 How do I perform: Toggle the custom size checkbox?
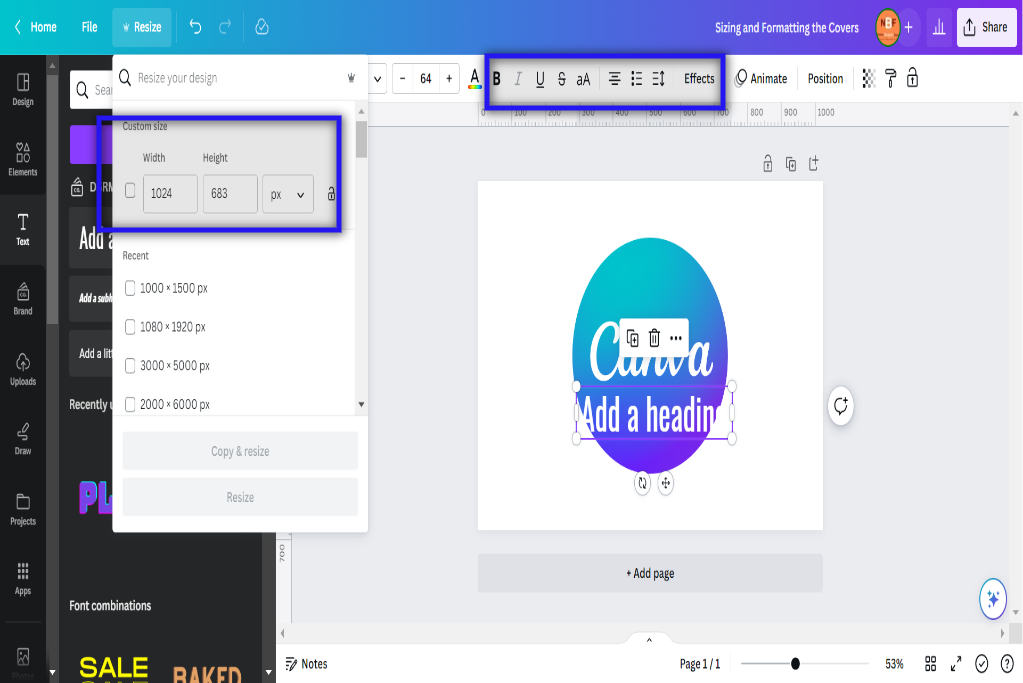point(130,190)
